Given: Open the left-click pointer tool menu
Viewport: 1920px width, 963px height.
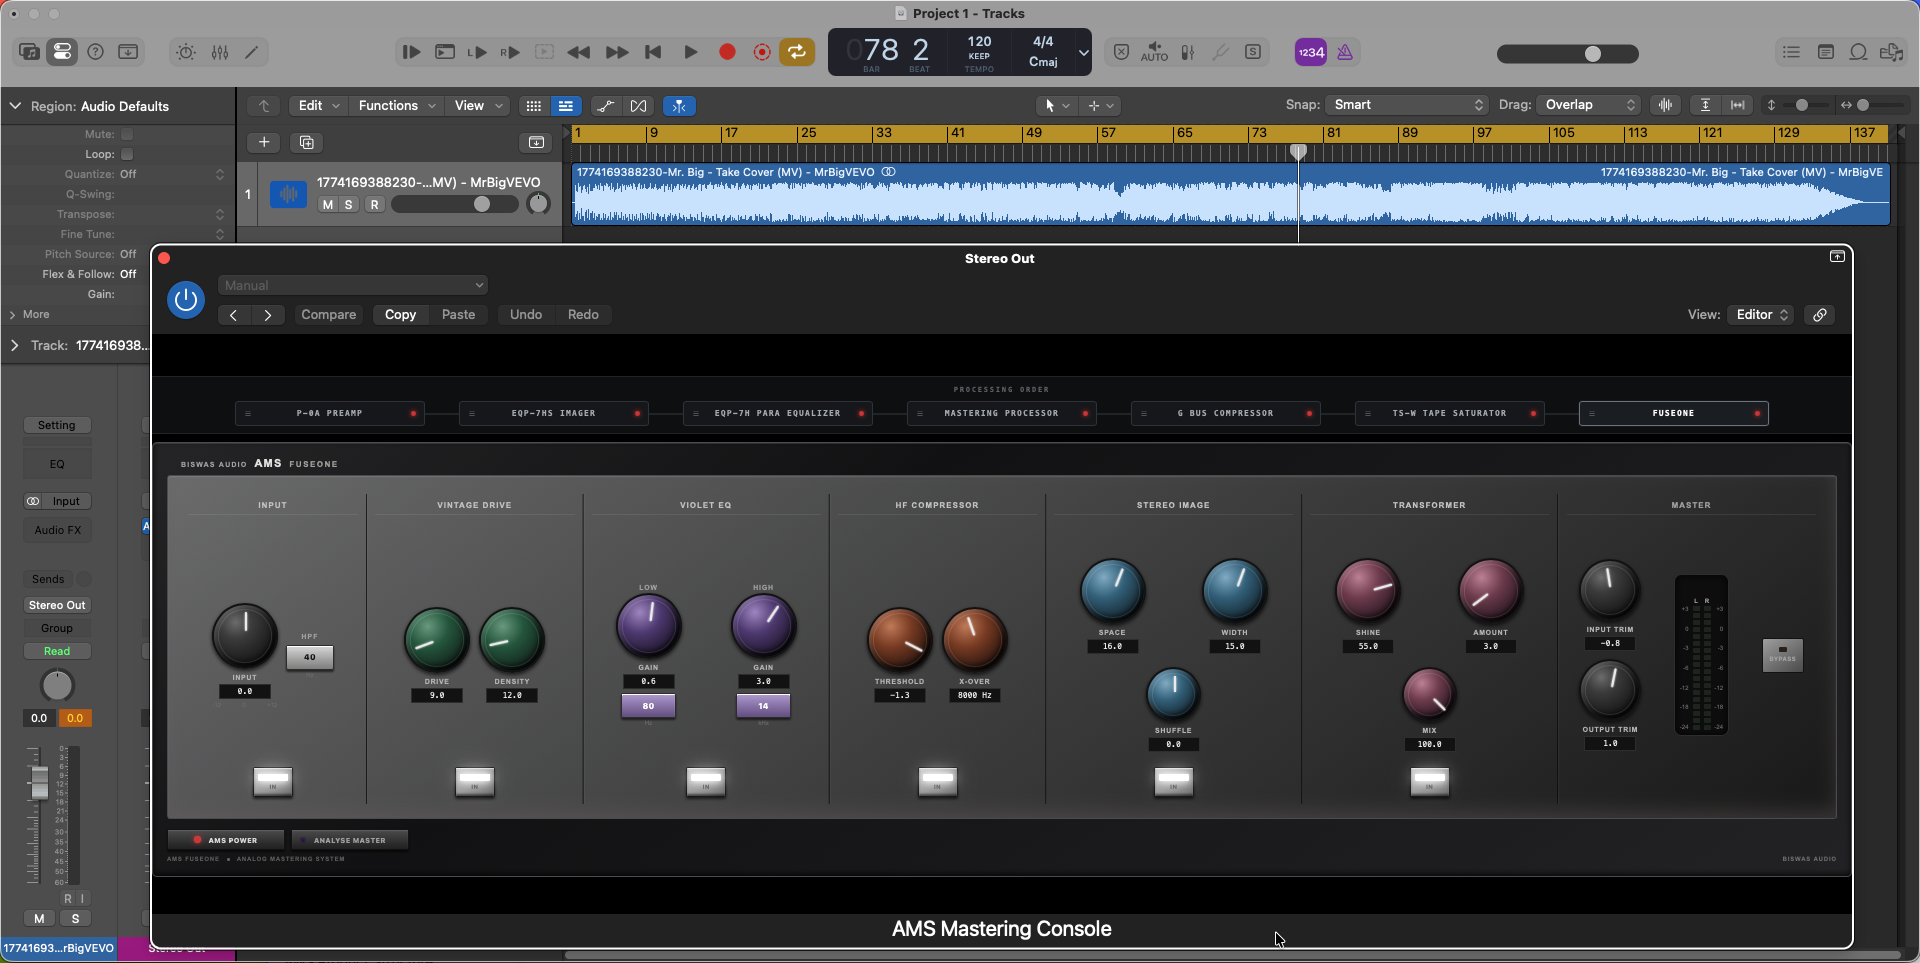Looking at the screenshot, I should coord(1056,105).
